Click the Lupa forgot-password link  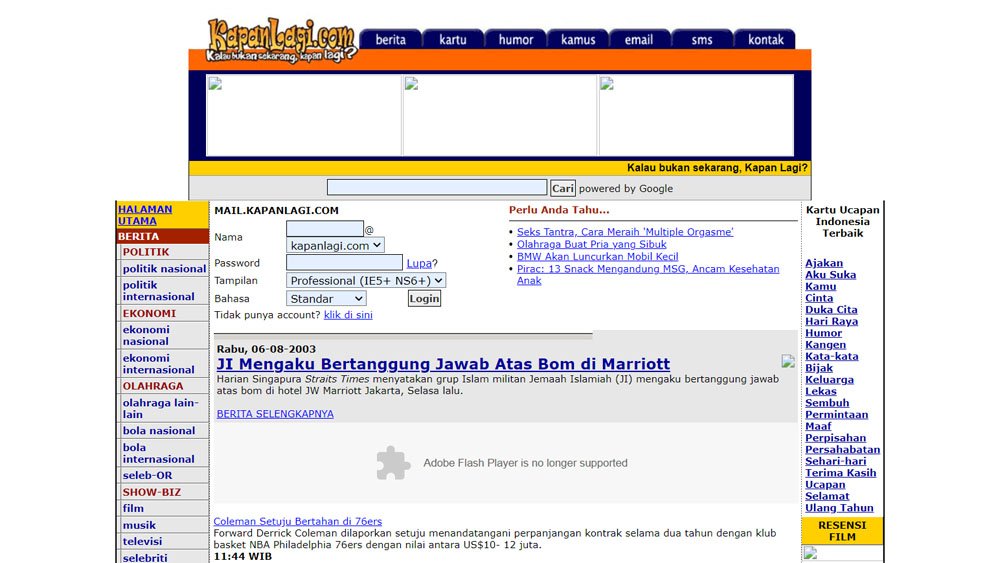(419, 263)
